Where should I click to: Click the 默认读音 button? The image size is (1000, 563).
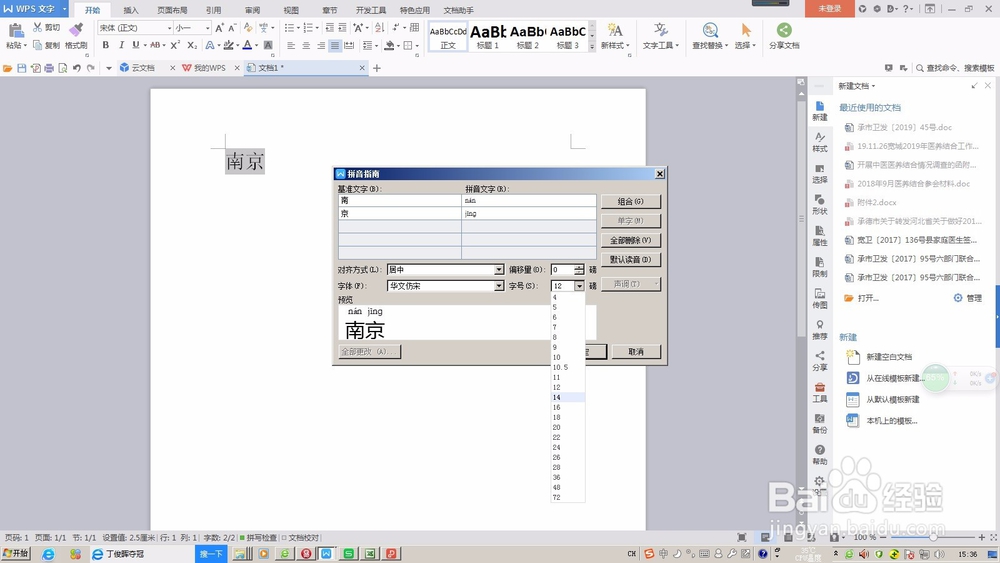point(631,260)
